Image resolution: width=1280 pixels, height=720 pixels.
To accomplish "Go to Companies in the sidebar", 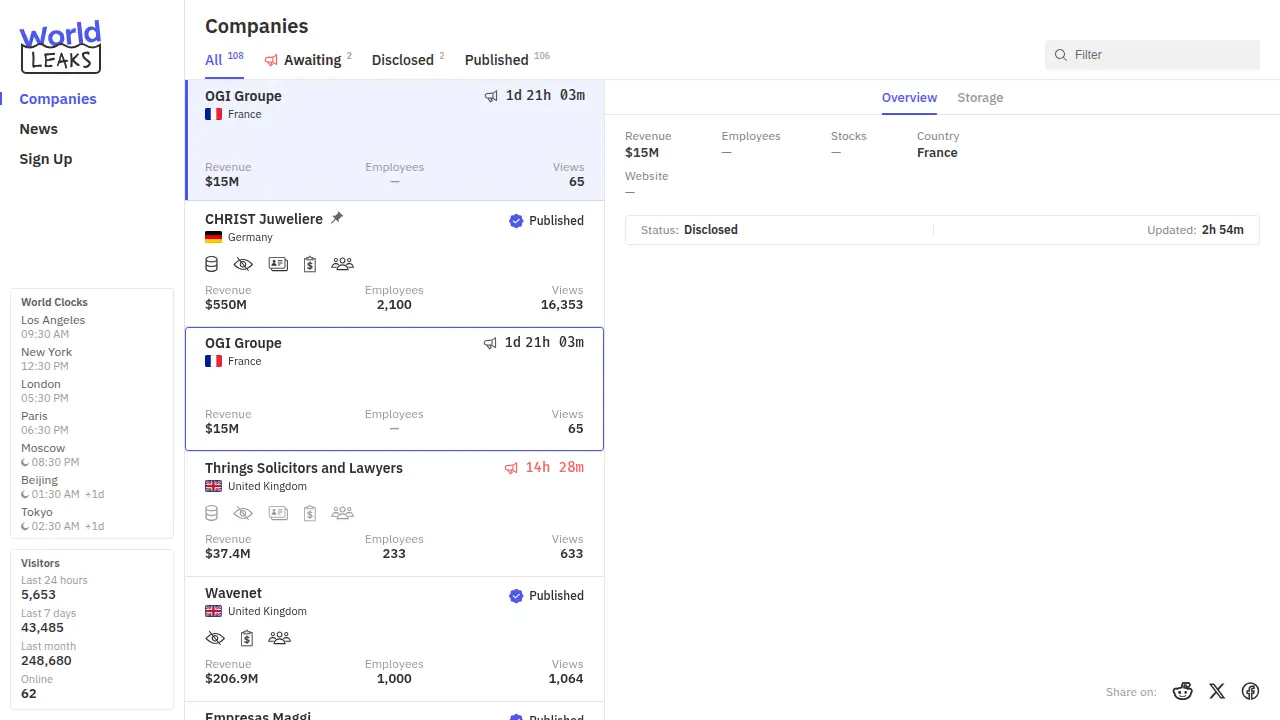I will (x=58, y=99).
